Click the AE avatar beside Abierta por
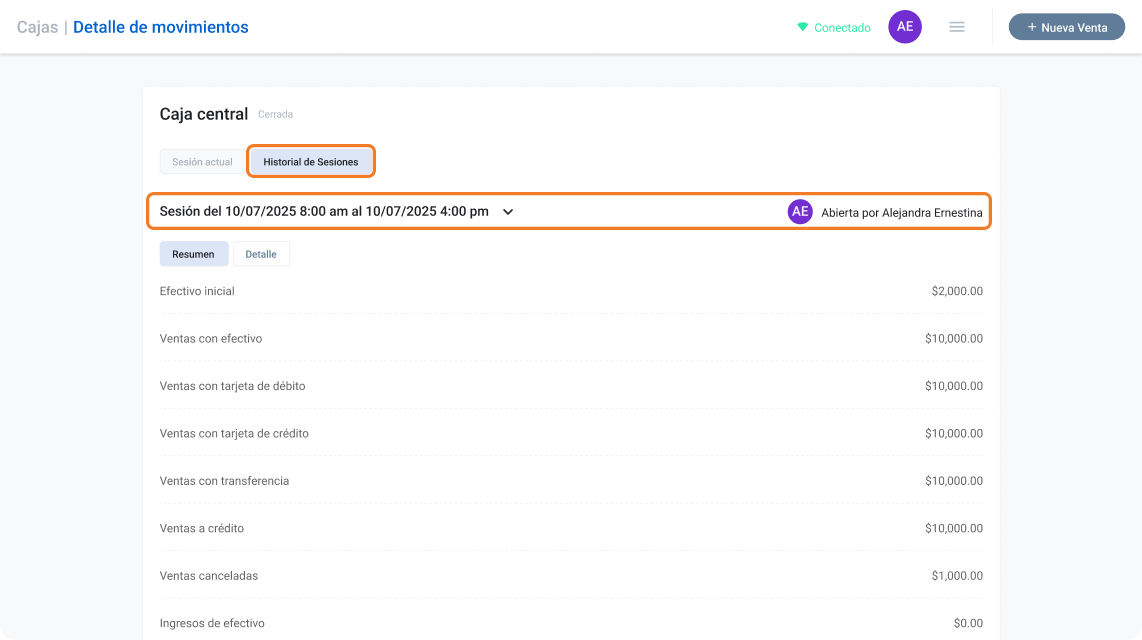Screen dimensions: 1142x640 tap(800, 212)
